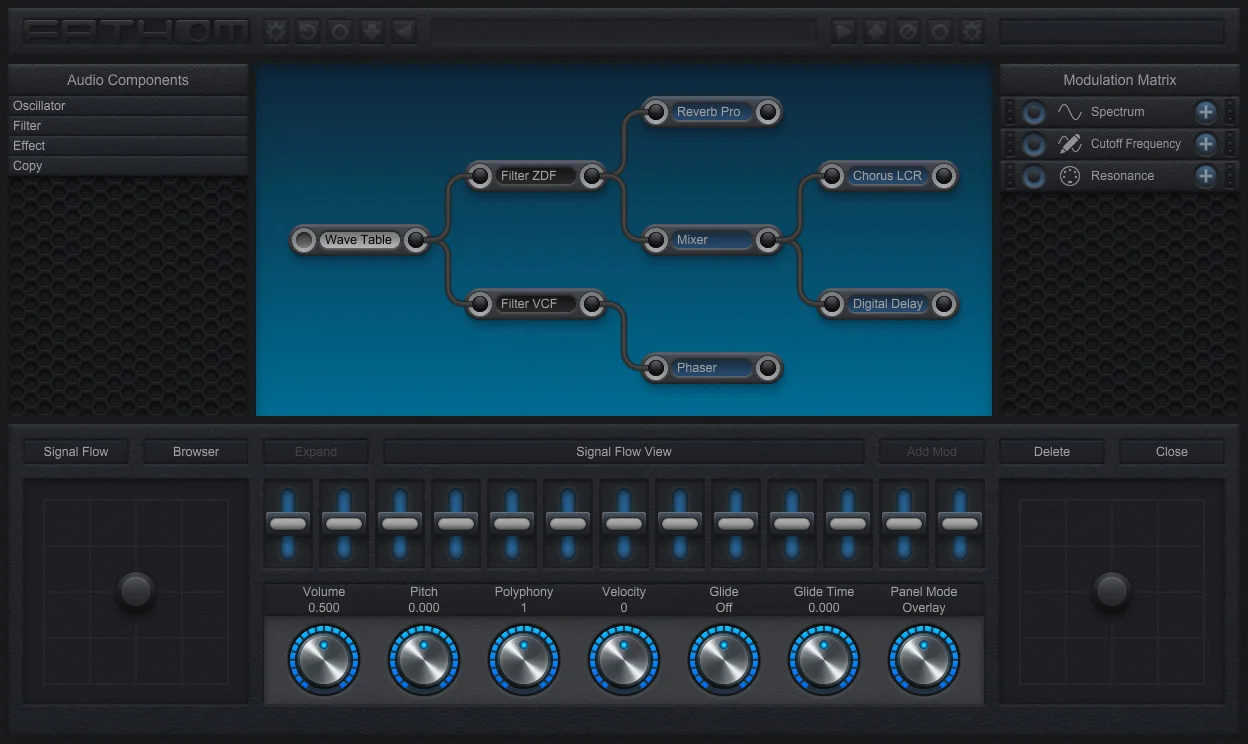Image resolution: width=1248 pixels, height=744 pixels.
Task: Expand Cutoff Frequency row with its plus button
Action: click(1206, 144)
